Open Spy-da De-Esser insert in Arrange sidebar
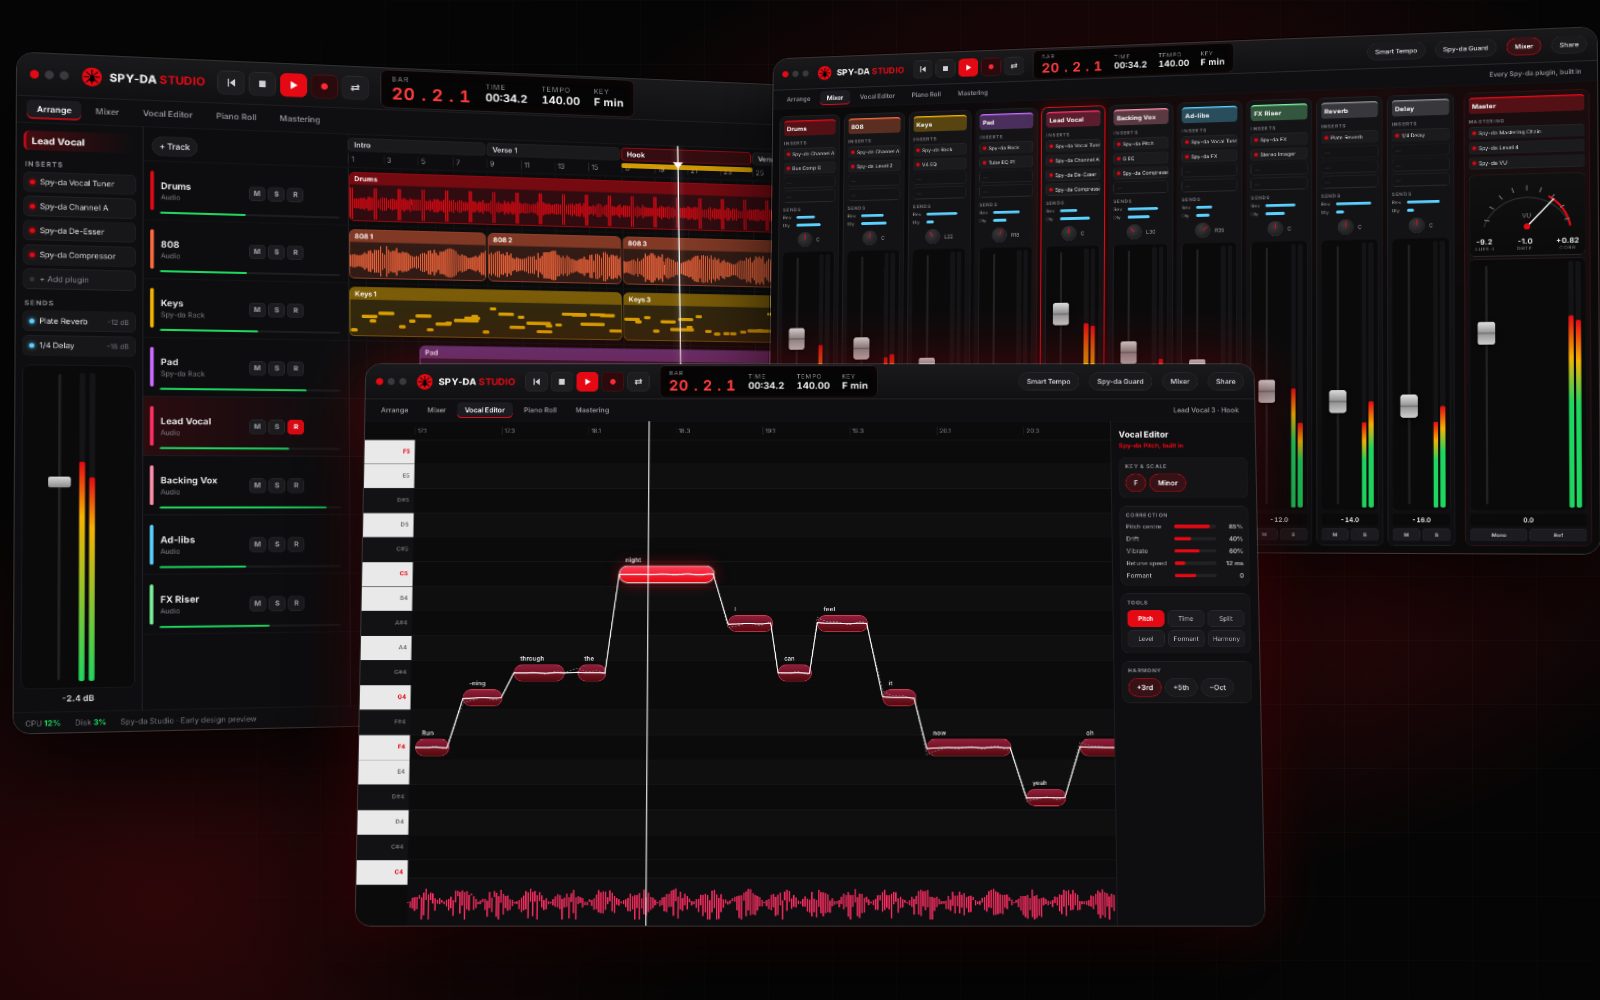 click(x=79, y=231)
